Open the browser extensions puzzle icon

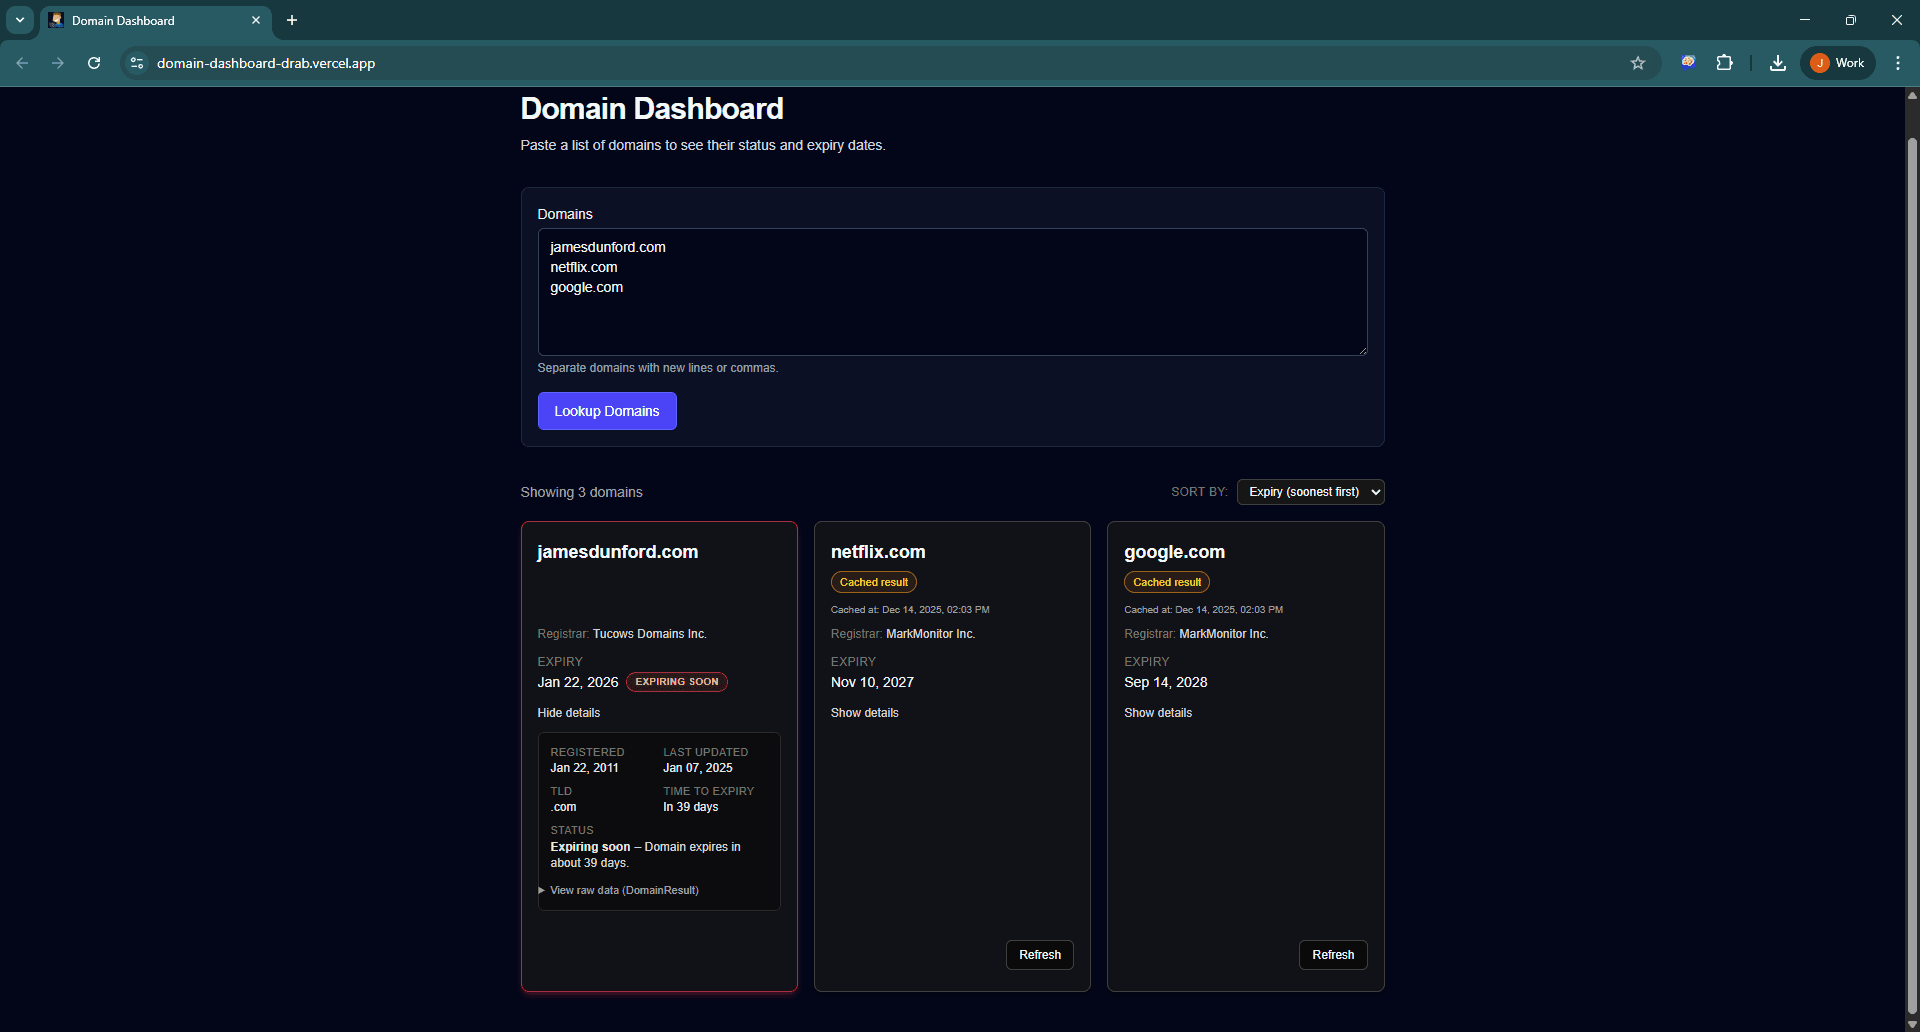tap(1725, 63)
